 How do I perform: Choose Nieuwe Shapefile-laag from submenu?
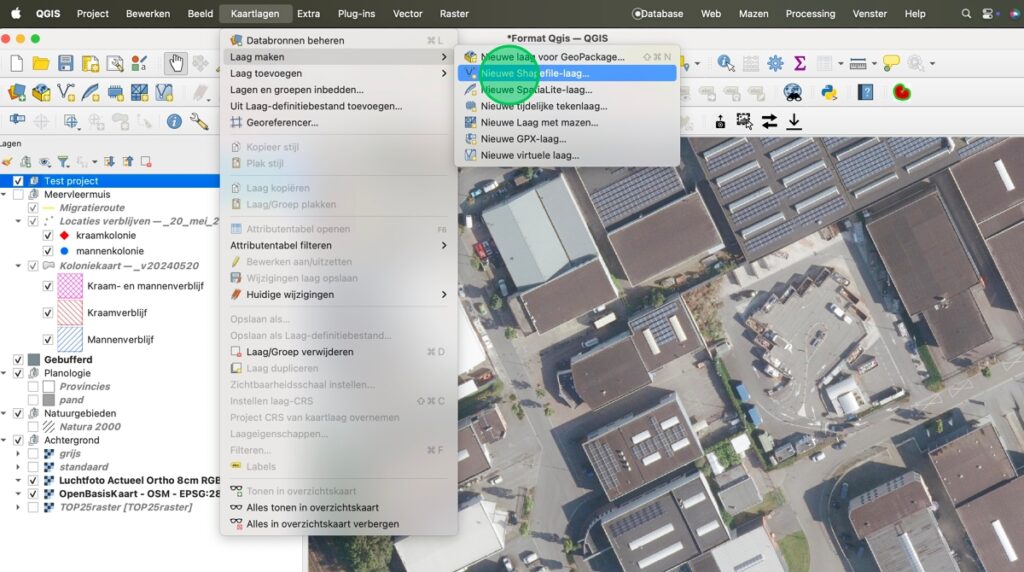[535, 73]
